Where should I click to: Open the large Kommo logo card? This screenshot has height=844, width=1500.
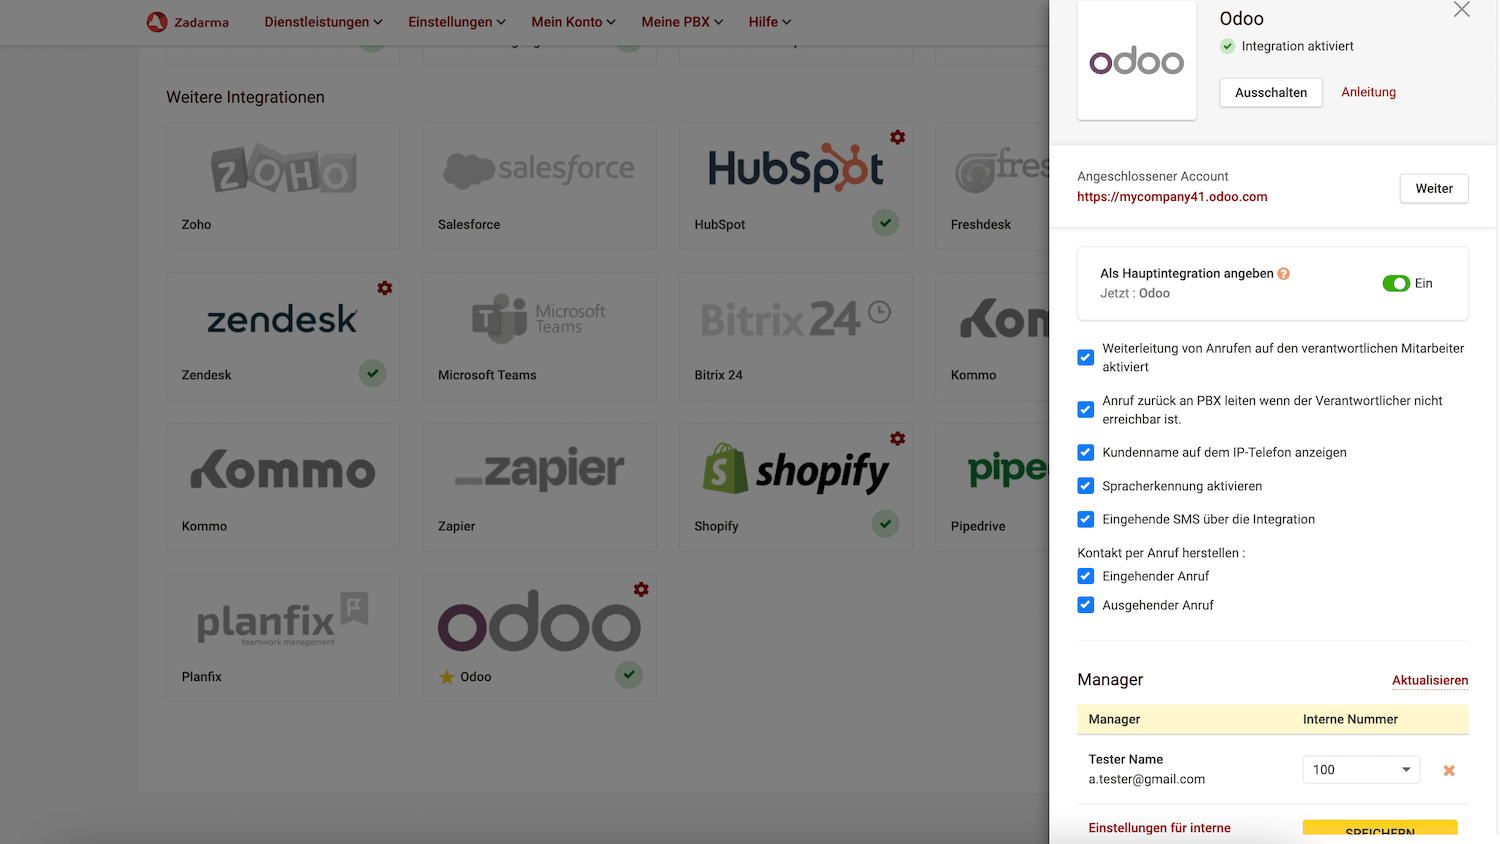tap(283, 487)
